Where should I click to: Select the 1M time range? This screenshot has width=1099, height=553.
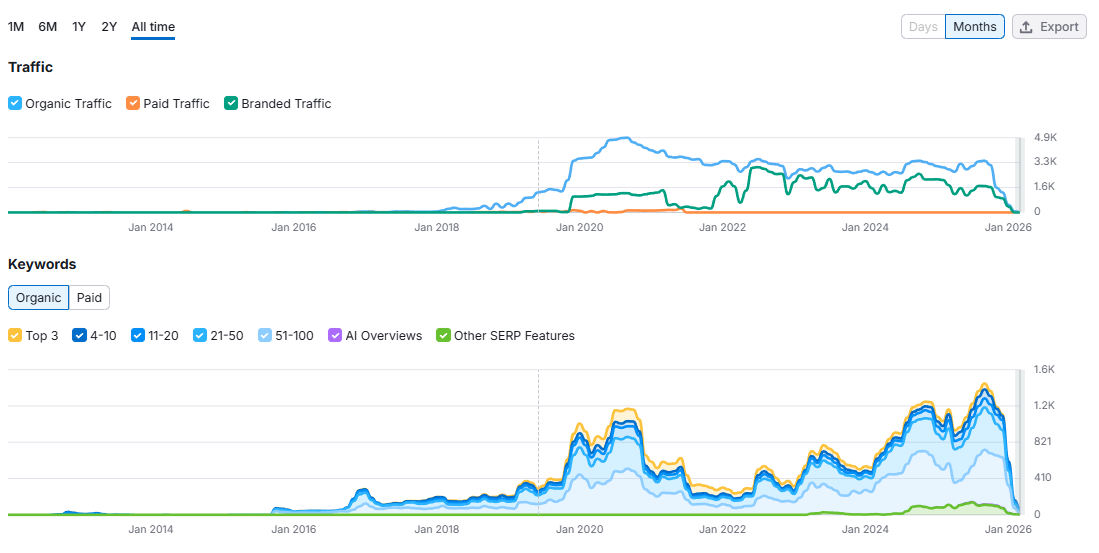pos(15,27)
